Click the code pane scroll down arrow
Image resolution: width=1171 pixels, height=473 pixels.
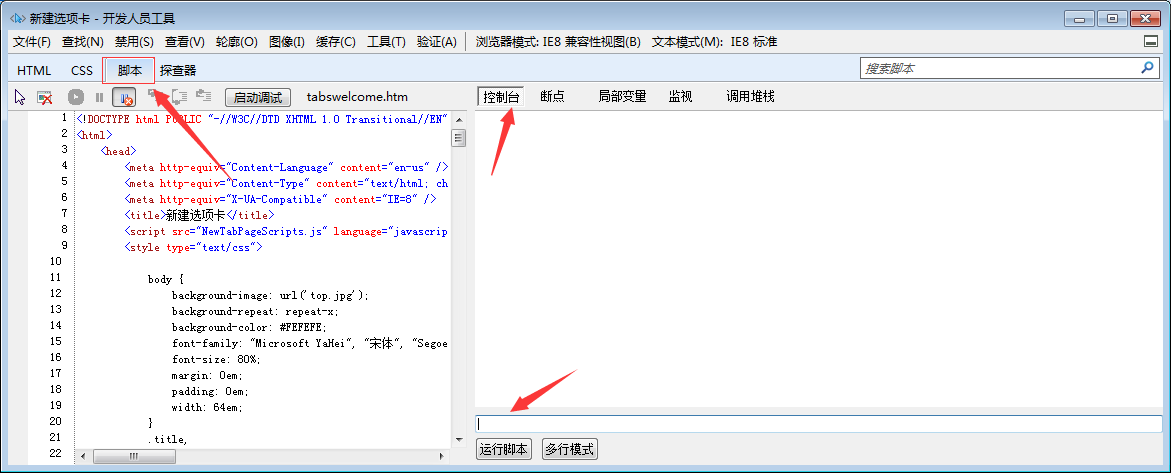[459, 439]
